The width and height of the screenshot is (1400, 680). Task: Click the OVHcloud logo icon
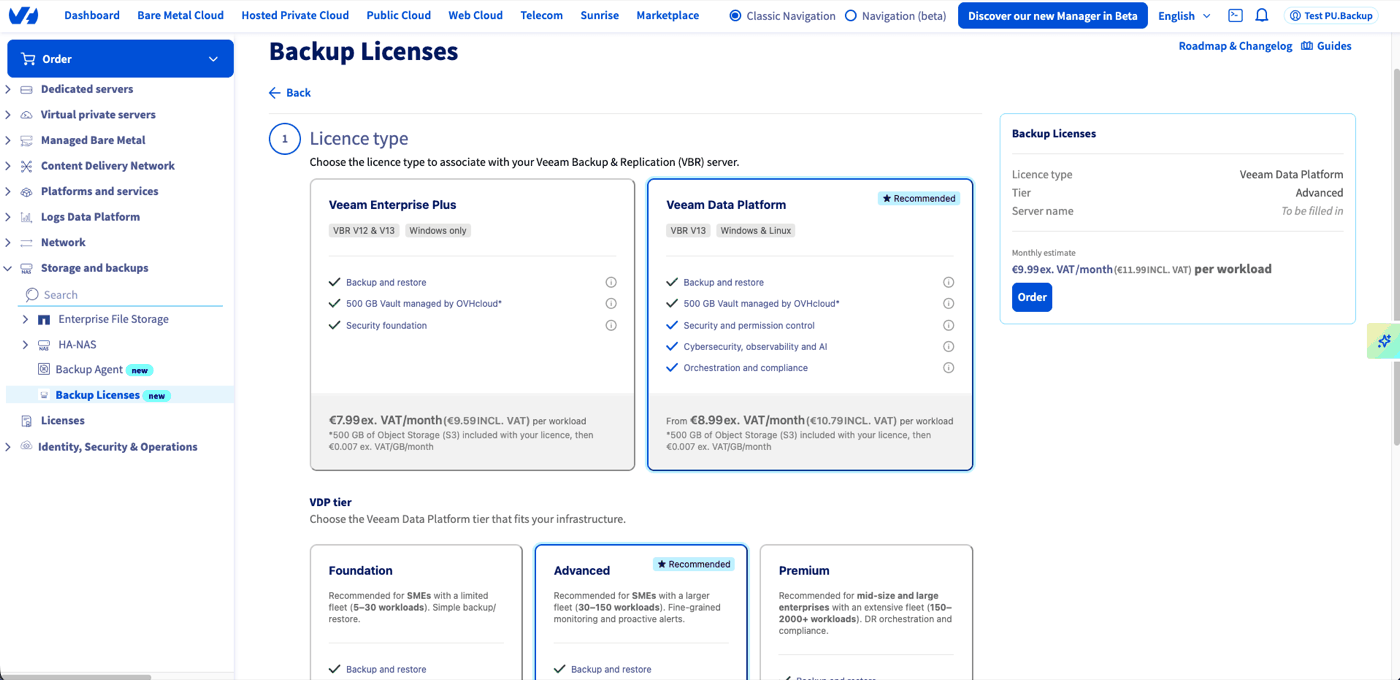click(23, 16)
